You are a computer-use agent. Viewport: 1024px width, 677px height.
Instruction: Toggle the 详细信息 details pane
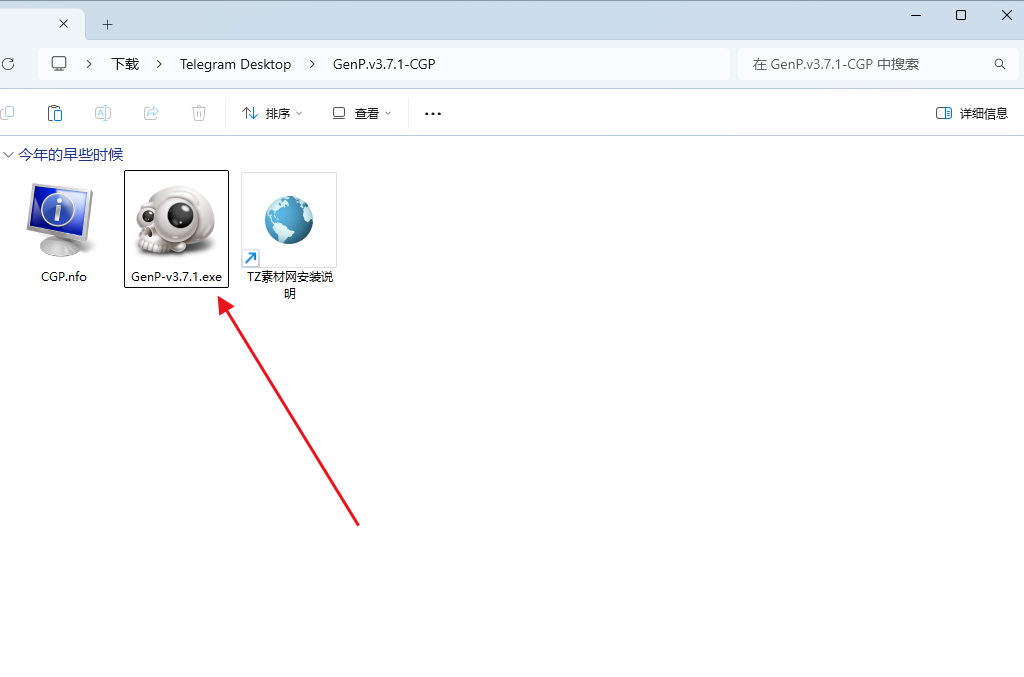(x=971, y=114)
